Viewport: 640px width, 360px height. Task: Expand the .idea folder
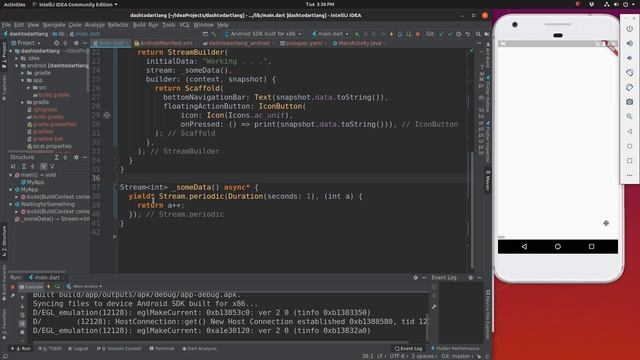coord(17,58)
